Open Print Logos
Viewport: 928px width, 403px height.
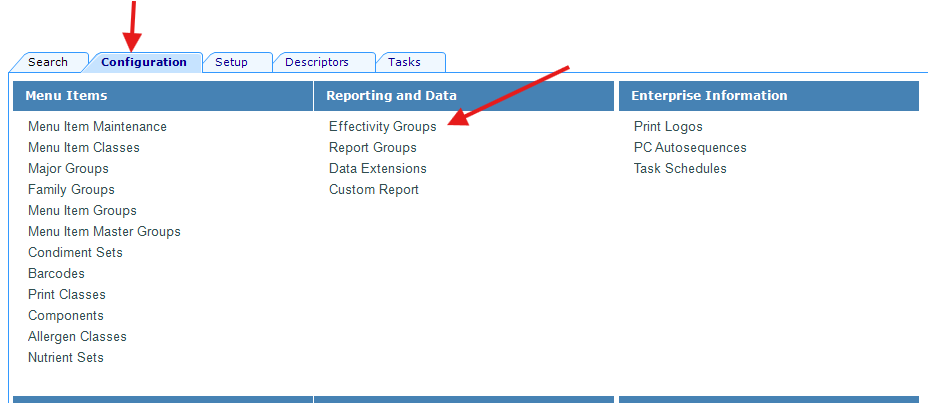[667, 127]
